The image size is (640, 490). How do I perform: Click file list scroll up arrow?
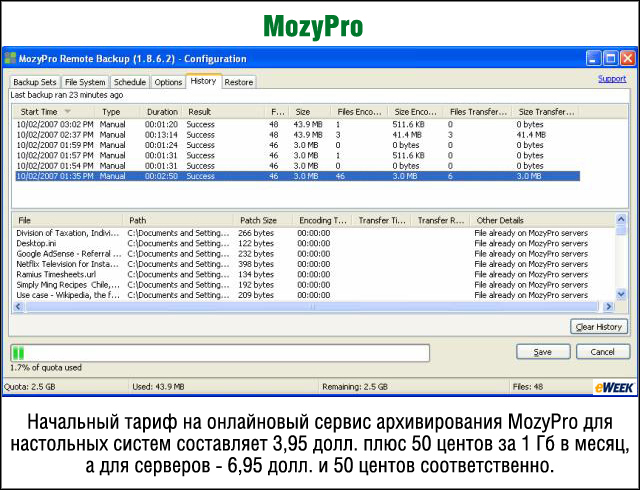621,219
